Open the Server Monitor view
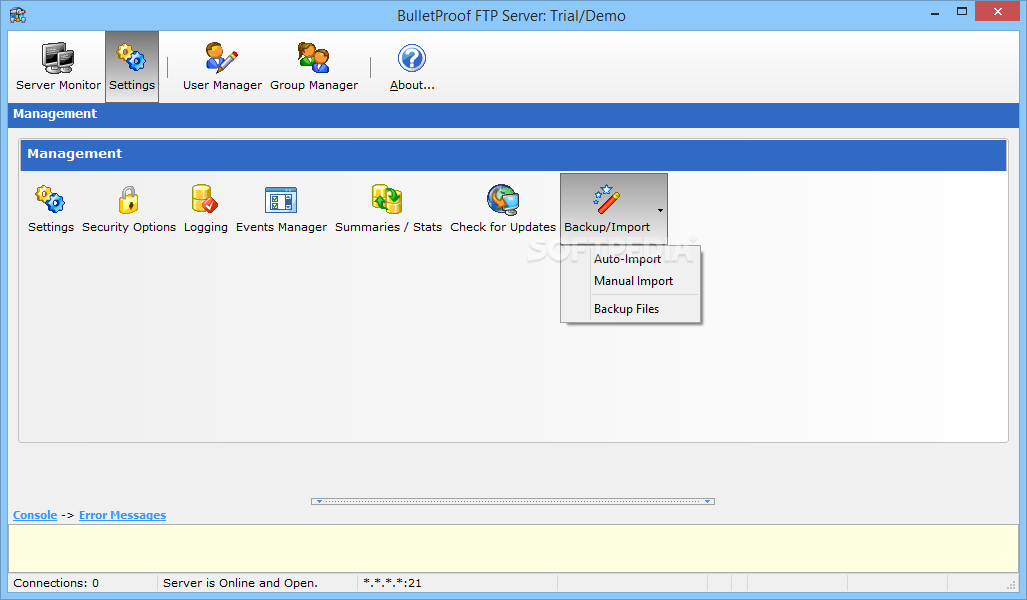Image resolution: width=1027 pixels, height=600 pixels. 58,67
